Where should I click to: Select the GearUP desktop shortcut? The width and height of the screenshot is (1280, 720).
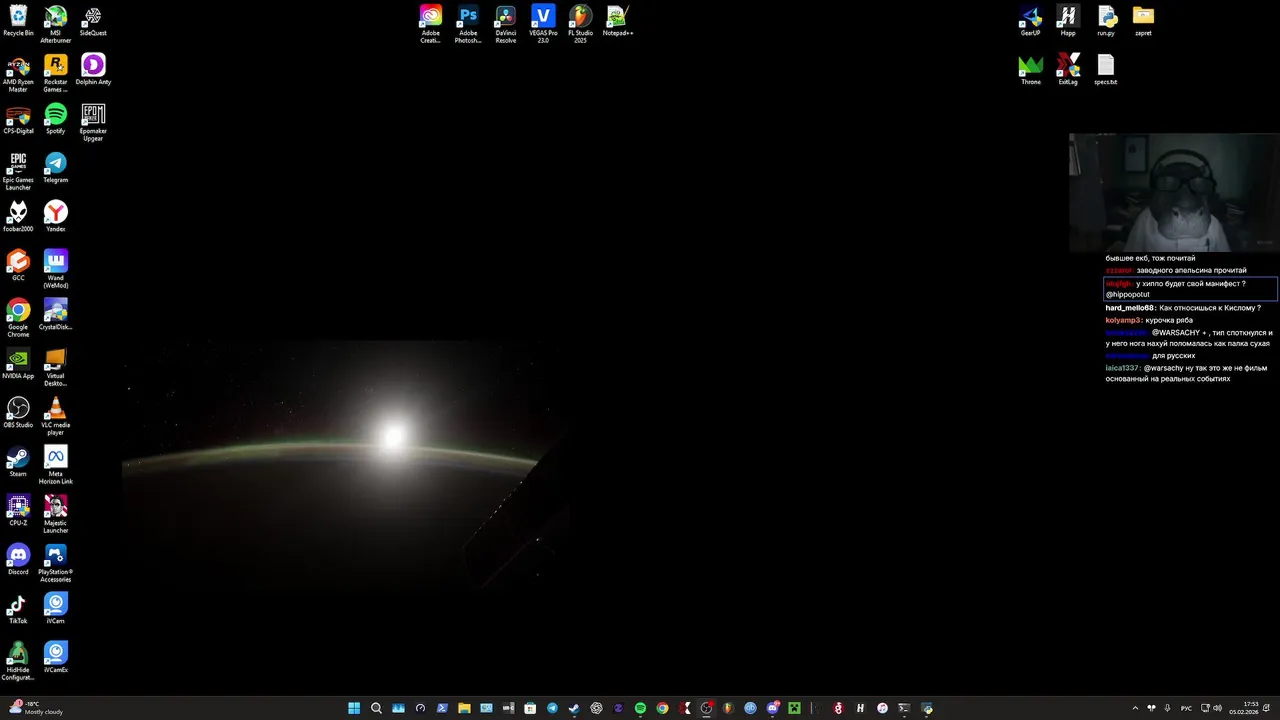pyautogui.click(x=1031, y=21)
